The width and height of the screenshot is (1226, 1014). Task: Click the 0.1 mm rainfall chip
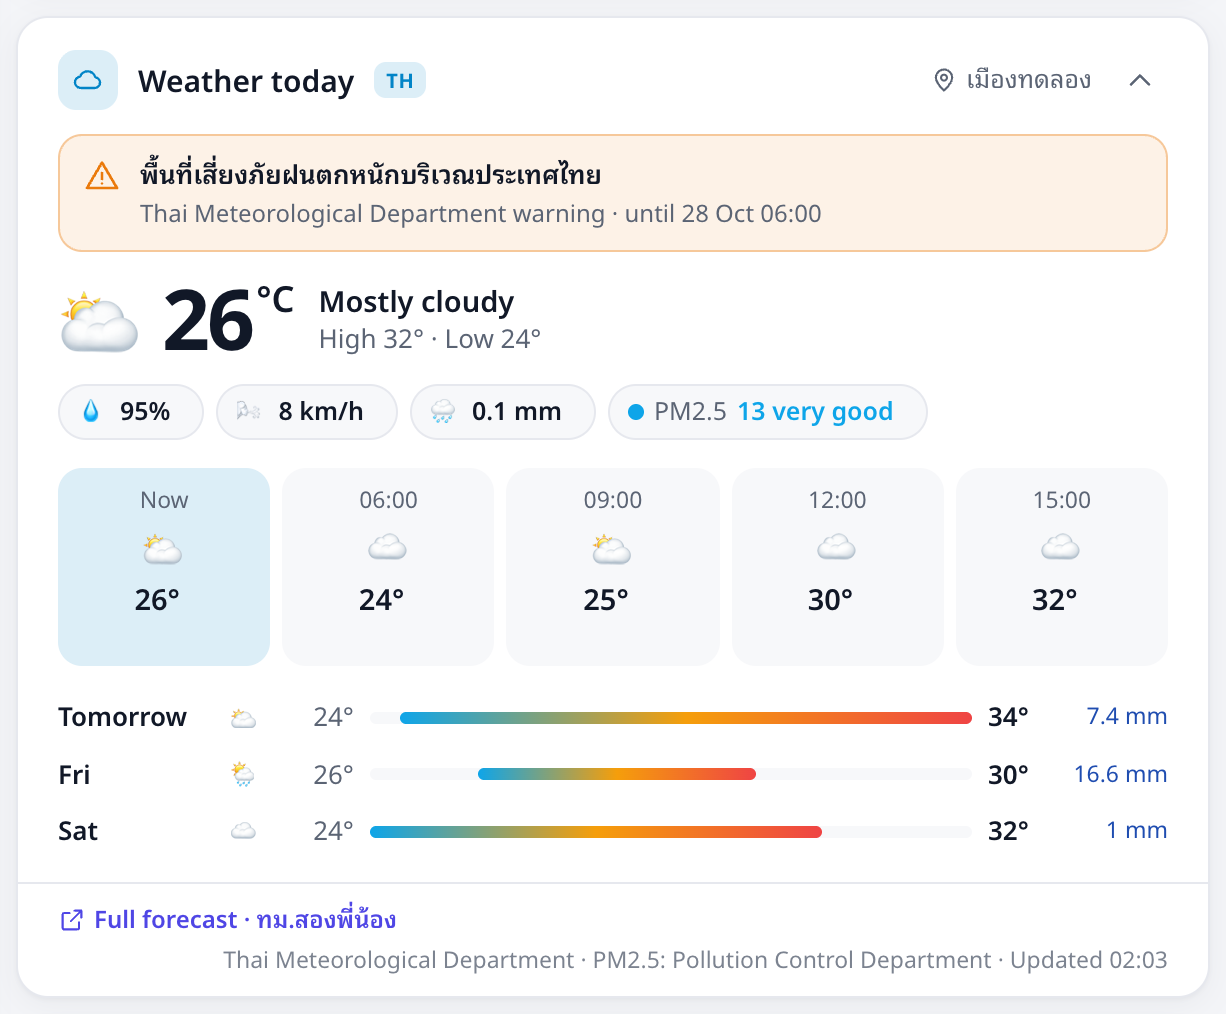click(503, 412)
